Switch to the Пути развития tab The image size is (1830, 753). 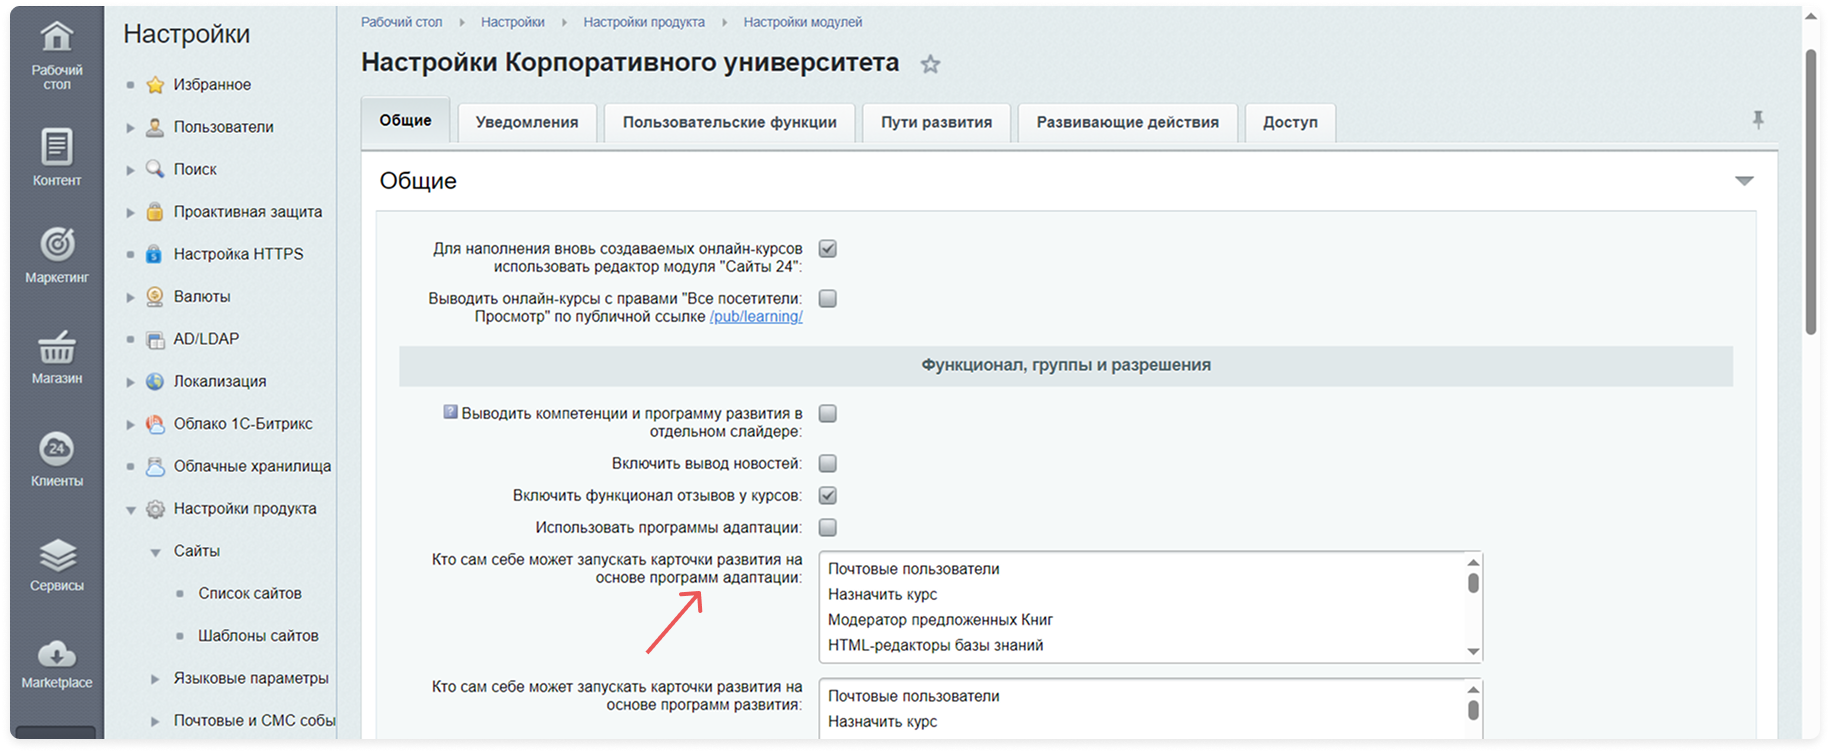936,122
